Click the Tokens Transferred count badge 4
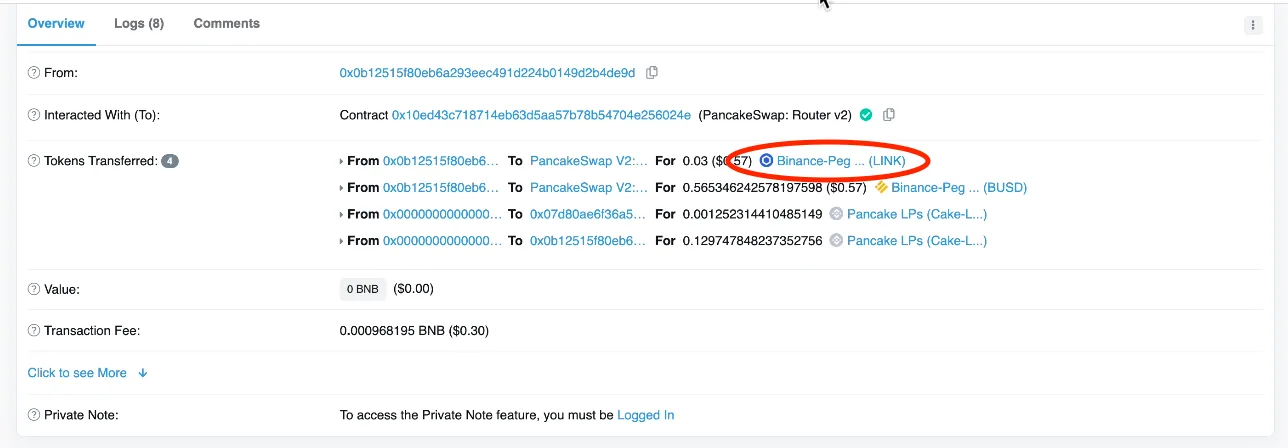1288x448 pixels. pos(170,161)
